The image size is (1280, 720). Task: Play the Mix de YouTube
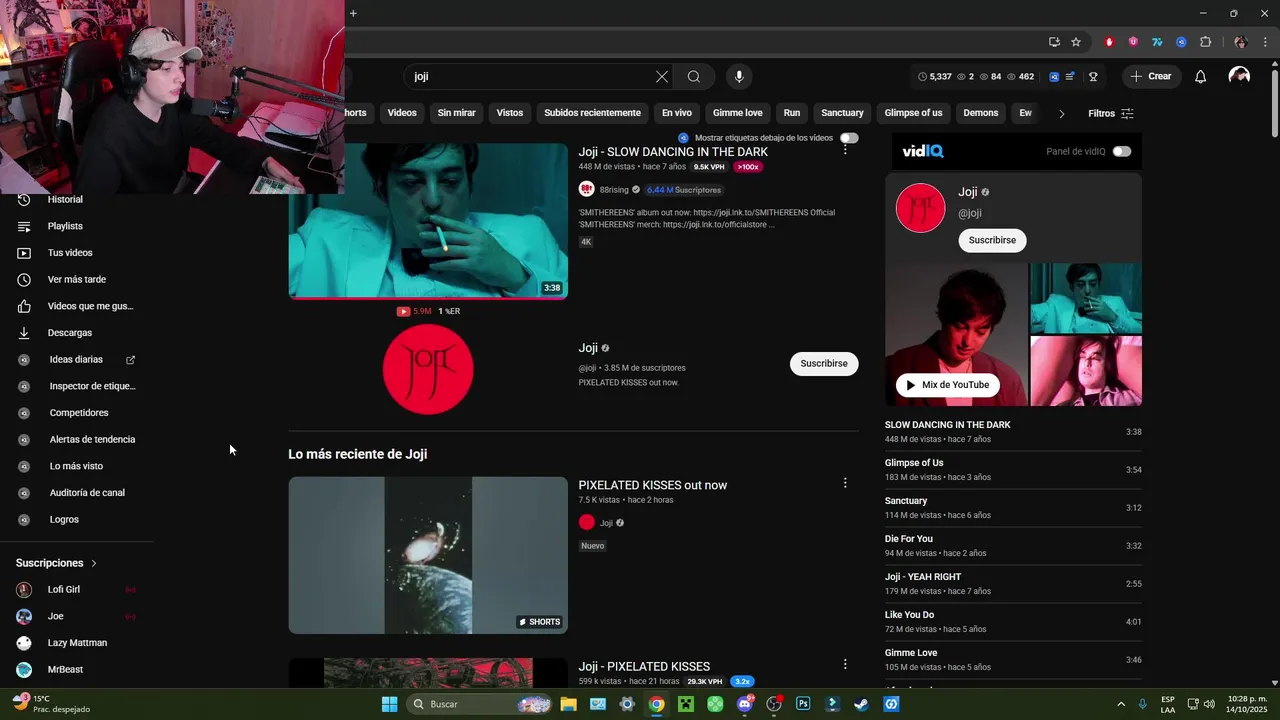point(947,385)
